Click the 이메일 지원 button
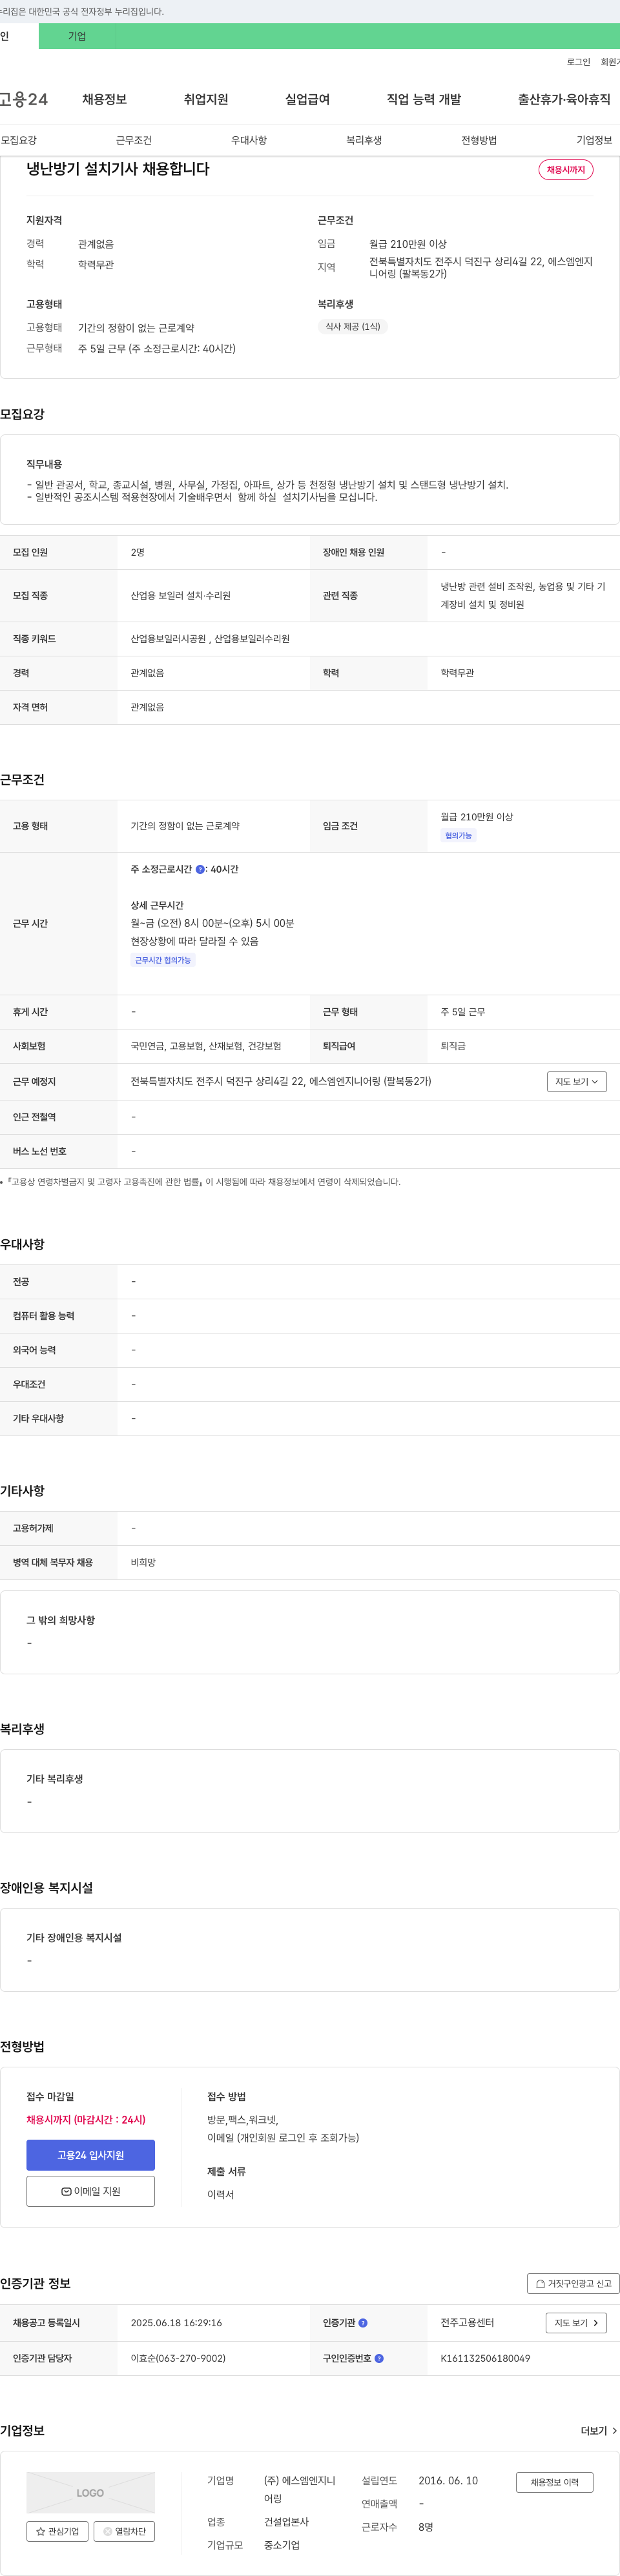This screenshot has height=2576, width=620. pyautogui.click(x=91, y=2191)
